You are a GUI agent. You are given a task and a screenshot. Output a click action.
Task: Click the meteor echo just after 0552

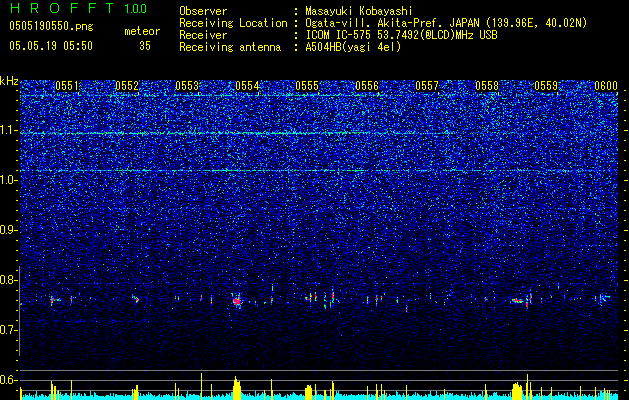(136, 299)
